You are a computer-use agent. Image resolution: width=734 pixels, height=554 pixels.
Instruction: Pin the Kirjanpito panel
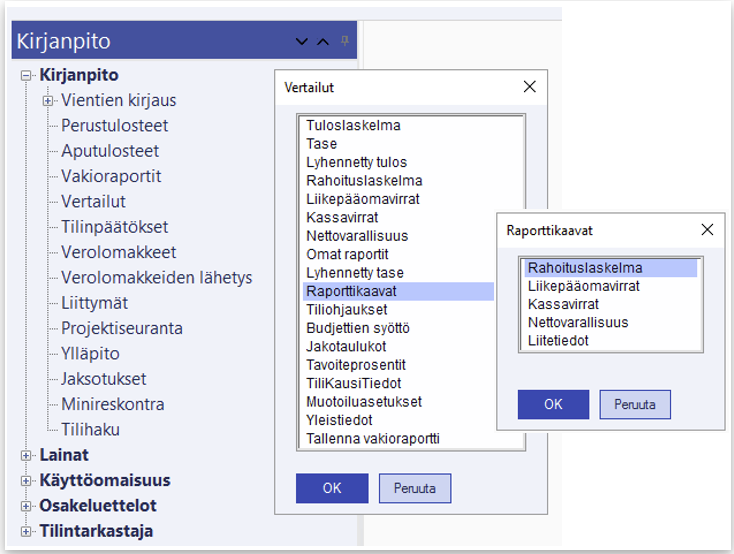click(345, 41)
